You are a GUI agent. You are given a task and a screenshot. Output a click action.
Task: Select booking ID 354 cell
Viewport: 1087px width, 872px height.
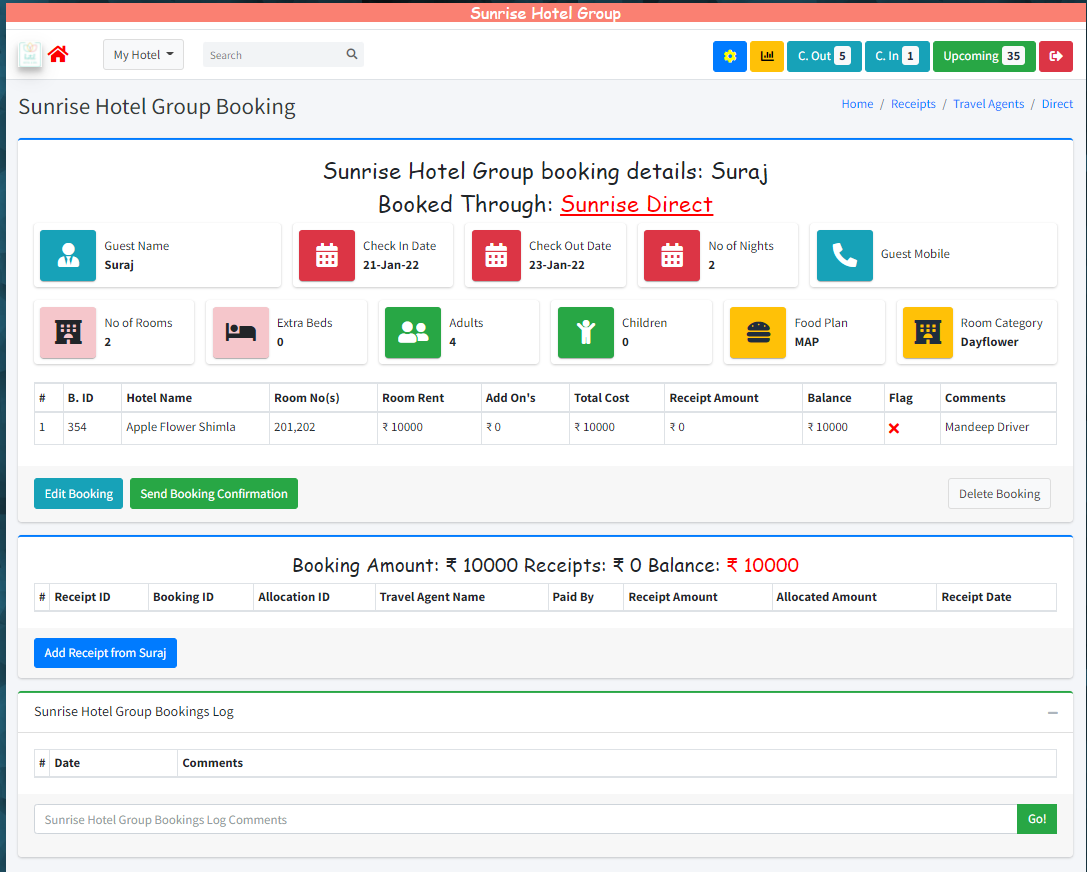pyautogui.click(x=77, y=427)
